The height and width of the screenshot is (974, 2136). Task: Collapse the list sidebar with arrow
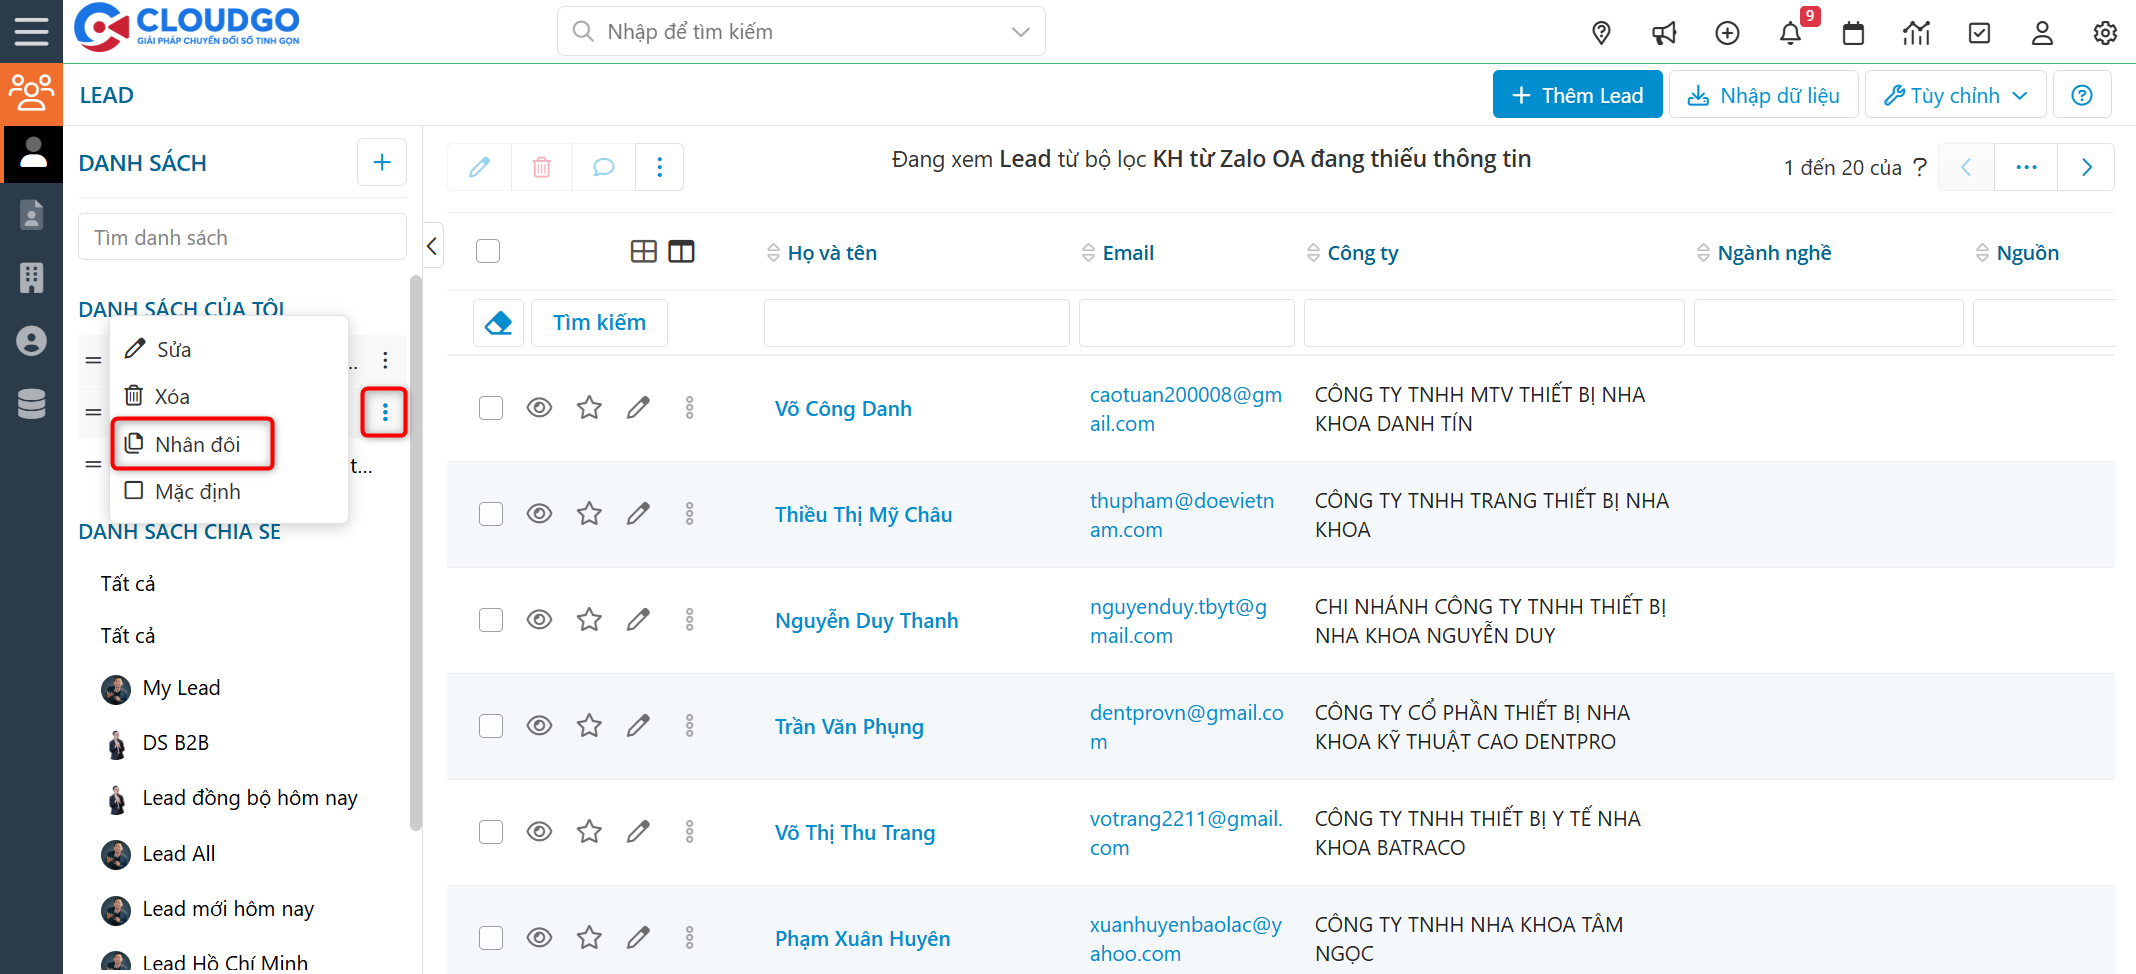coord(432,246)
